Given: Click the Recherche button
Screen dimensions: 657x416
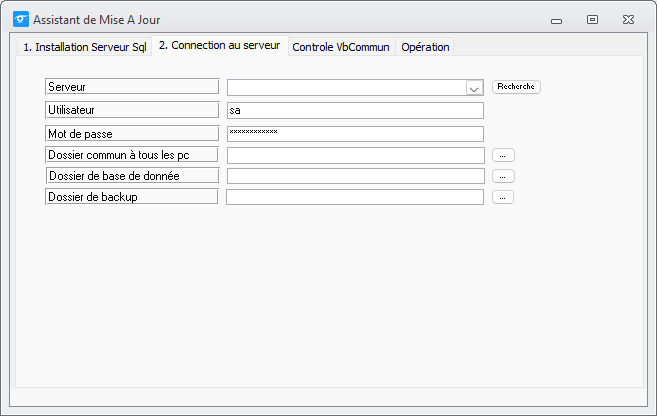Looking at the screenshot, I should (516, 86).
